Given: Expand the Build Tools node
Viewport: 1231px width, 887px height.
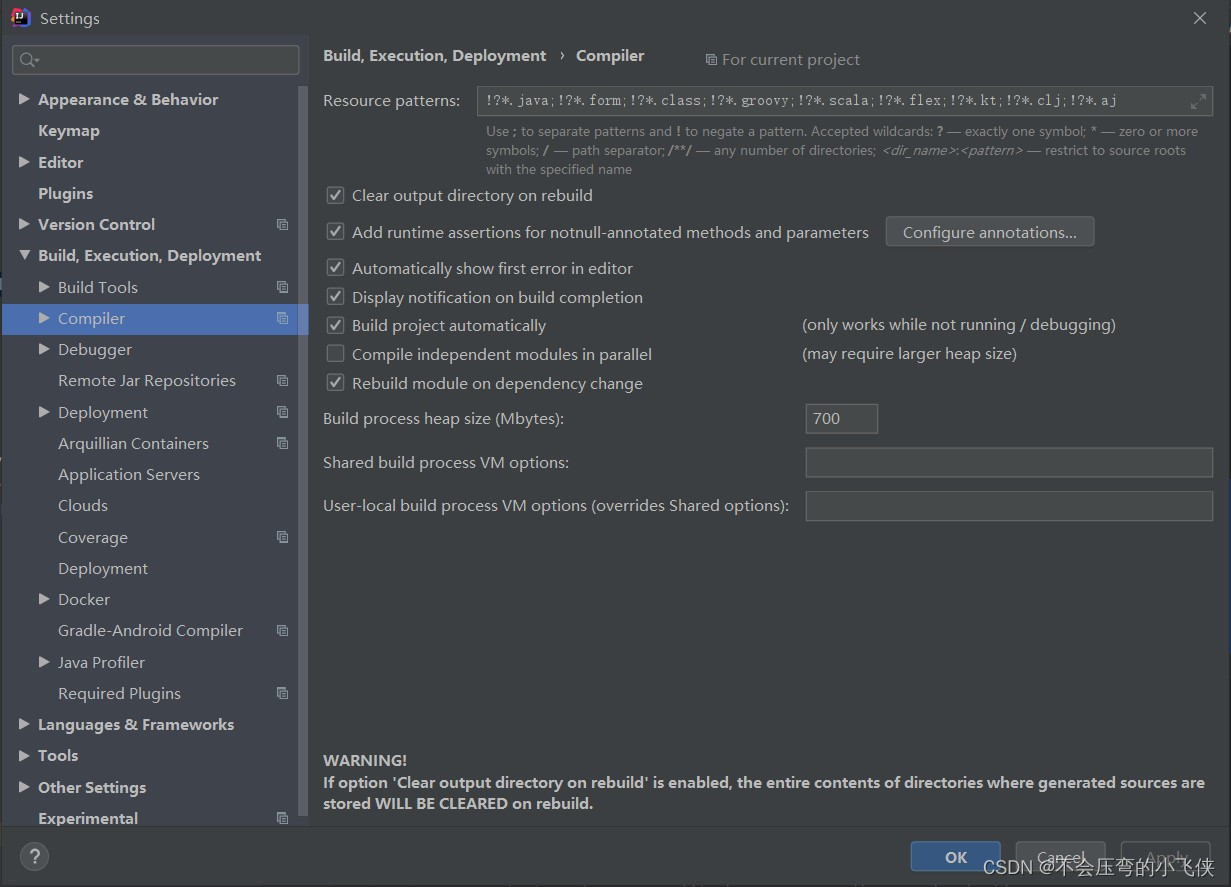Looking at the screenshot, I should tap(44, 287).
